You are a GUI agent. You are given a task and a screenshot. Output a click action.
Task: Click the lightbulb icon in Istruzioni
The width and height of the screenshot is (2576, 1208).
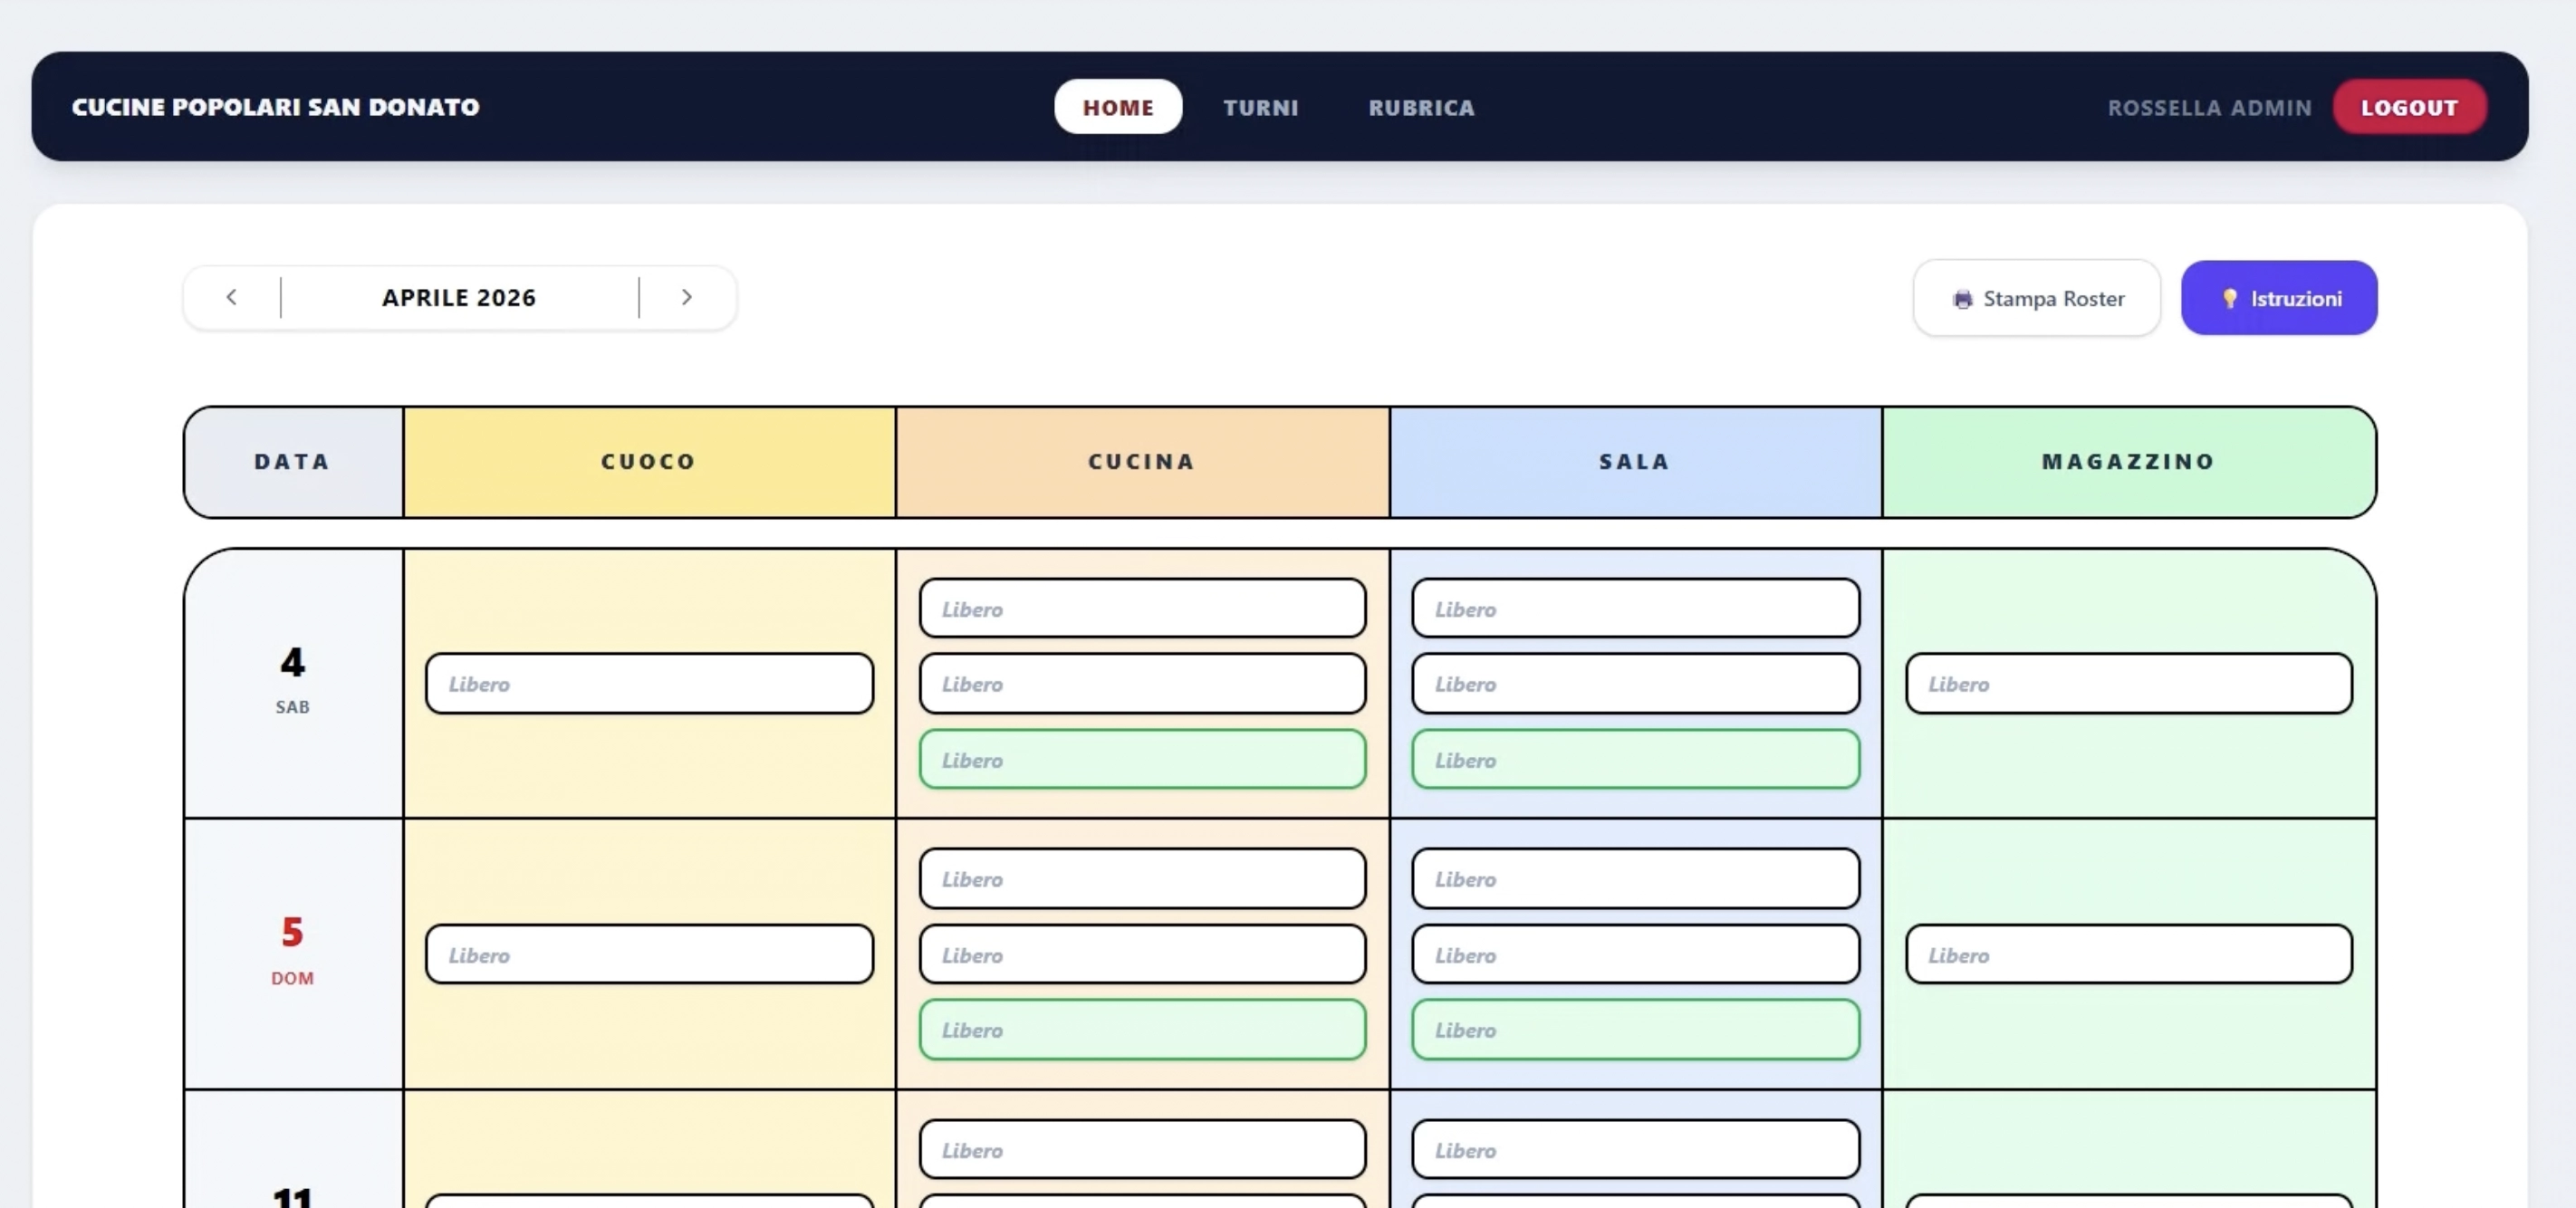[2229, 298]
